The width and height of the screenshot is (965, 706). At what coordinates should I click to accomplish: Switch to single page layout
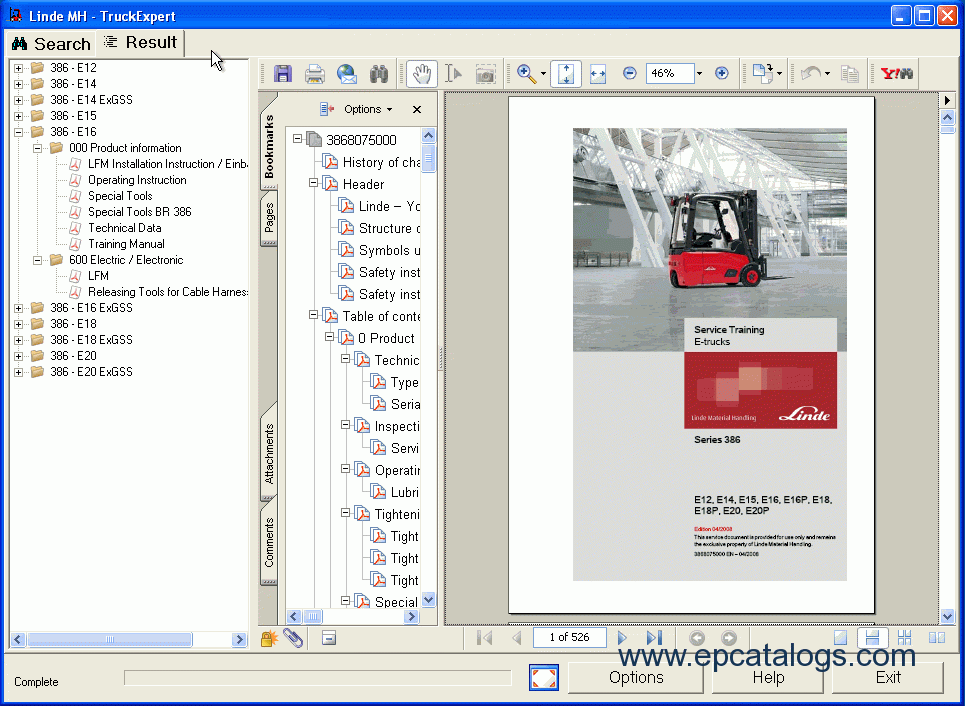(840, 638)
